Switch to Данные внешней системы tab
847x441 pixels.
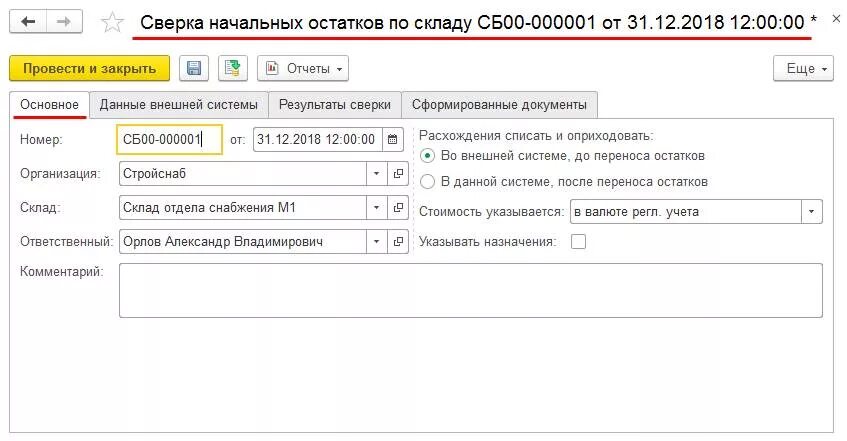178,104
